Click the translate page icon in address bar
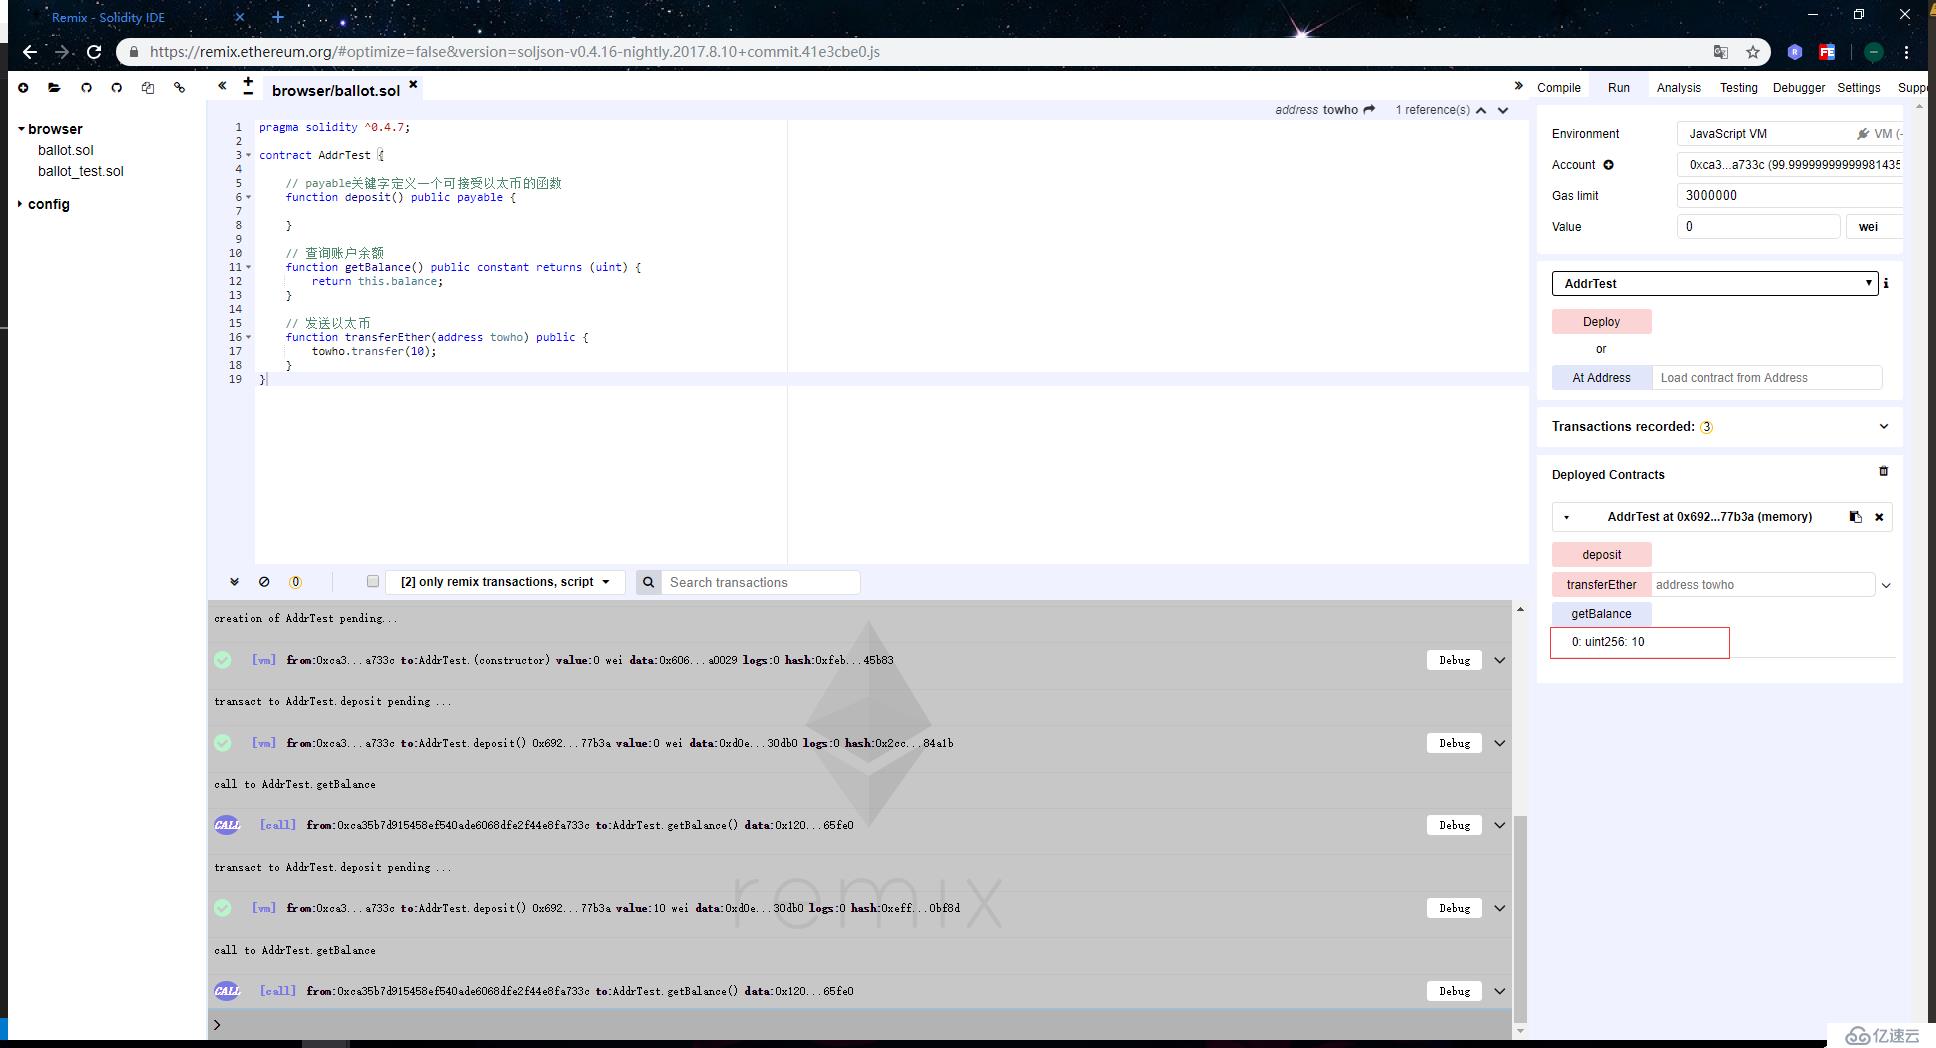The width and height of the screenshot is (1936, 1048). [x=1720, y=52]
